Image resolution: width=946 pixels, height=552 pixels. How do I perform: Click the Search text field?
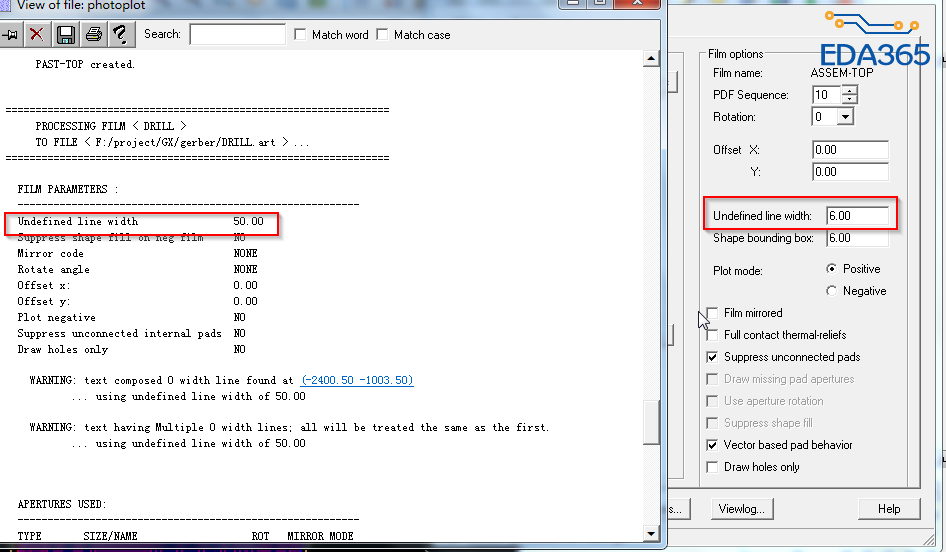point(237,34)
